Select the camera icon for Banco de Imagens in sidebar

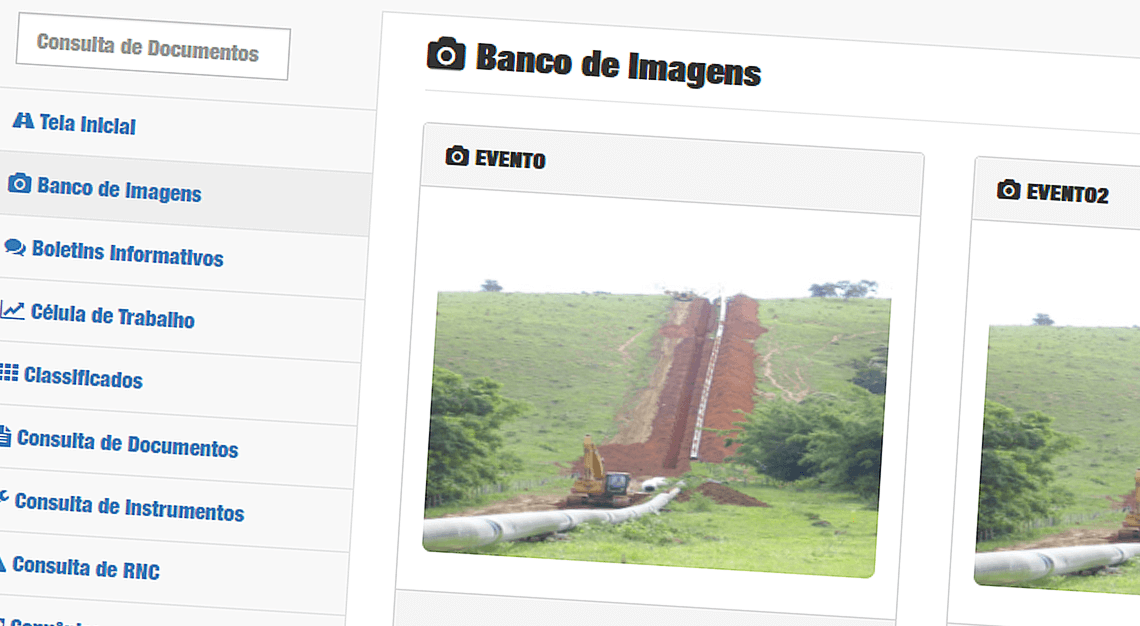click(22, 182)
